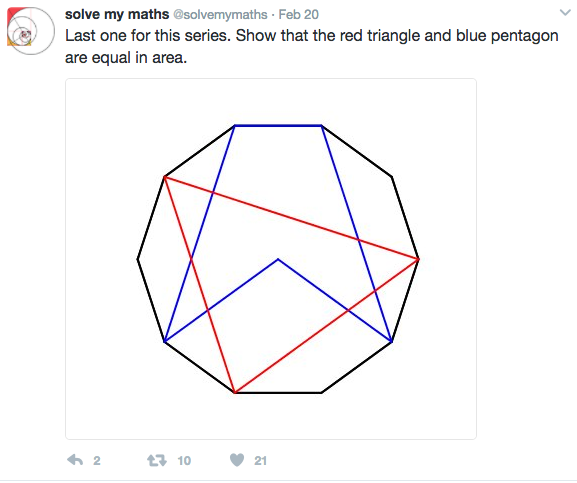Click the red triangle's rightmost vertex
The height and width of the screenshot is (483, 577).
click(x=418, y=259)
